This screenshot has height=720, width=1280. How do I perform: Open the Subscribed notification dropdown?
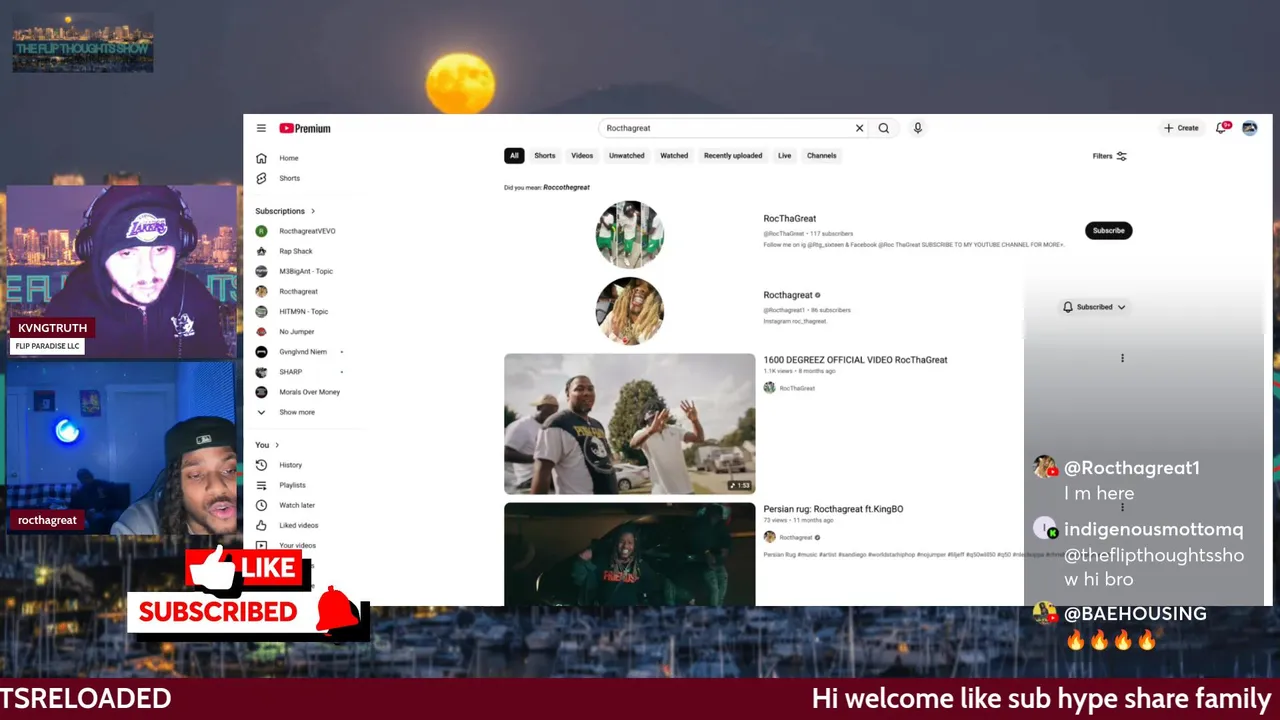point(1094,307)
